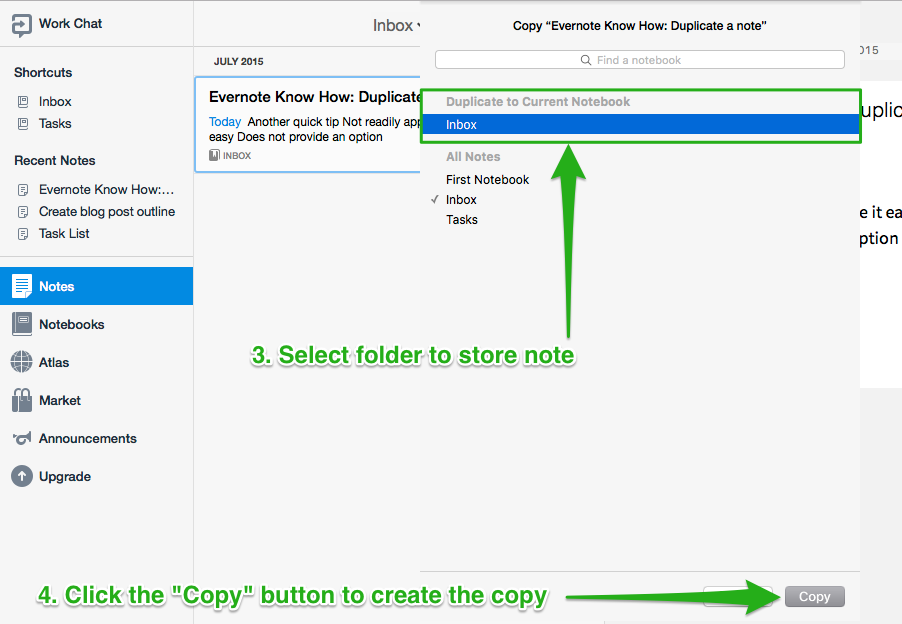The image size is (902, 624).
Task: Click the Market shopping bag icon
Action: [x=22, y=400]
